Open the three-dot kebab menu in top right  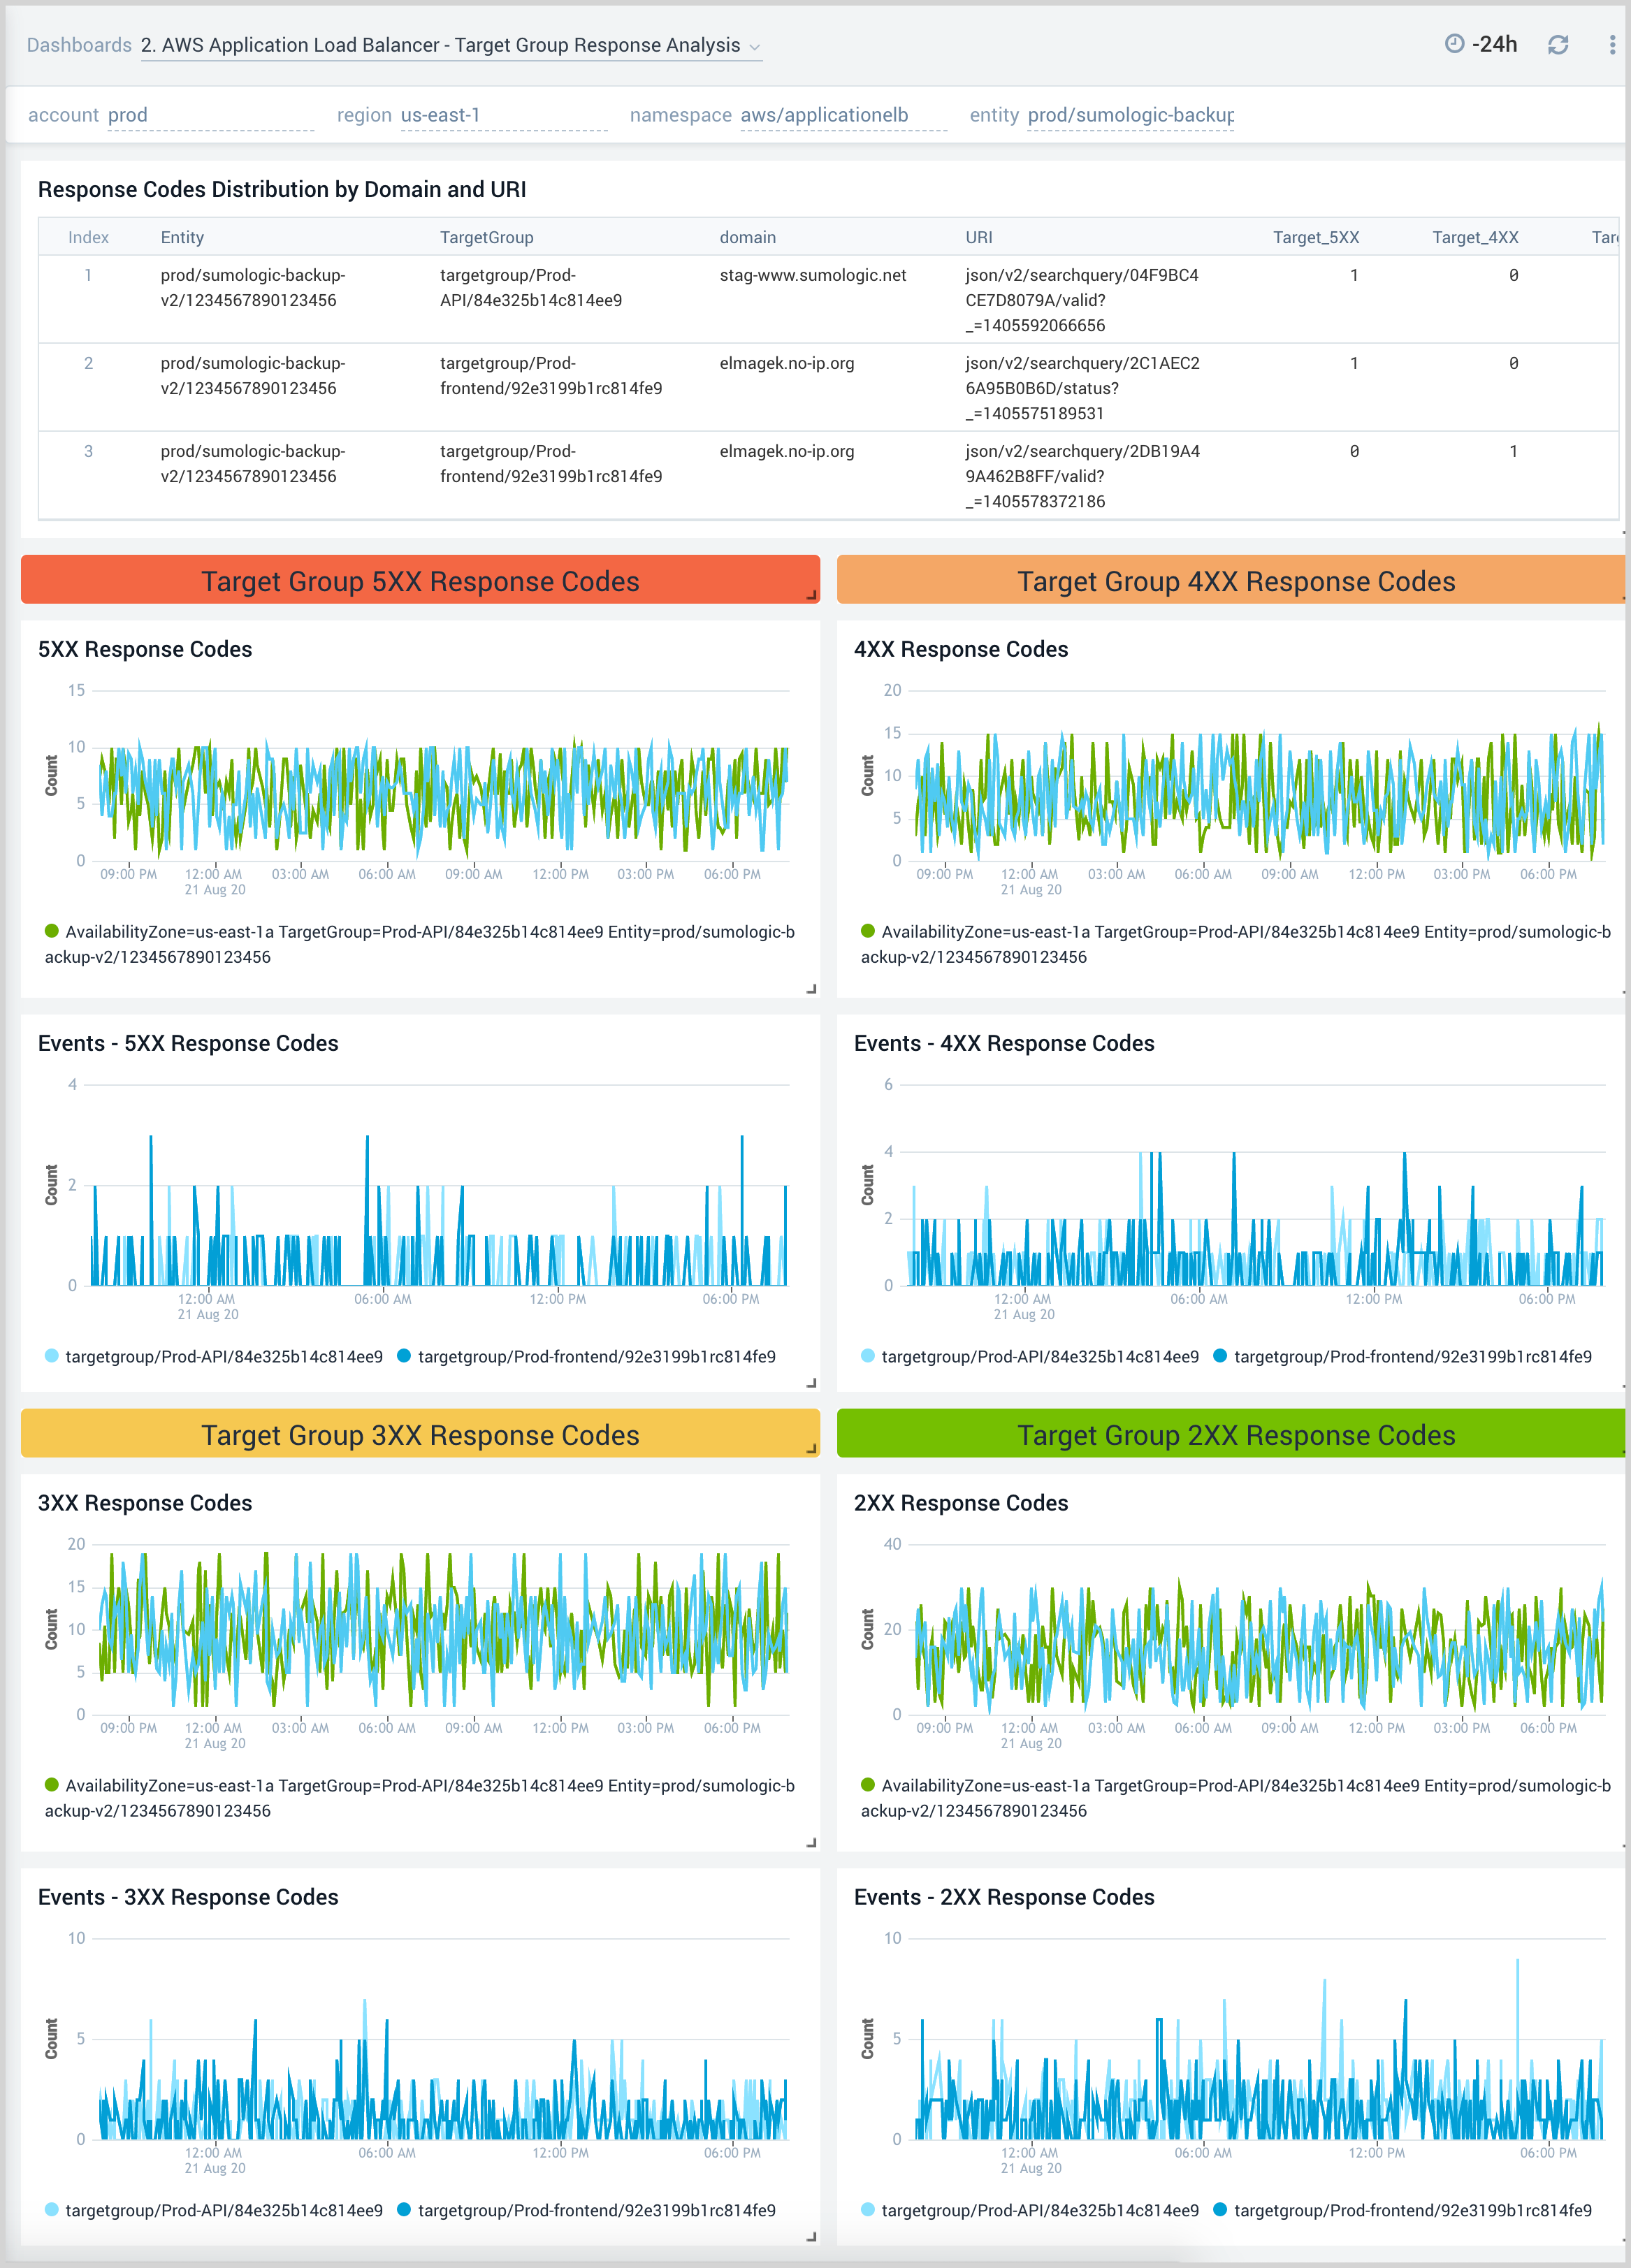[x=1611, y=45]
